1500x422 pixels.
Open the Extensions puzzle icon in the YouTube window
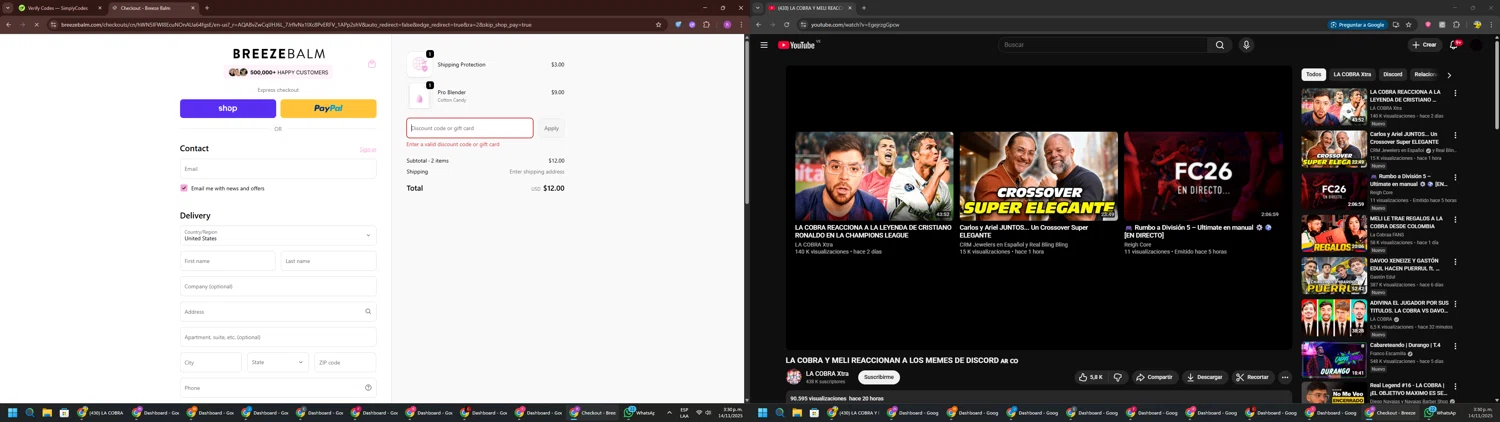1456,24
